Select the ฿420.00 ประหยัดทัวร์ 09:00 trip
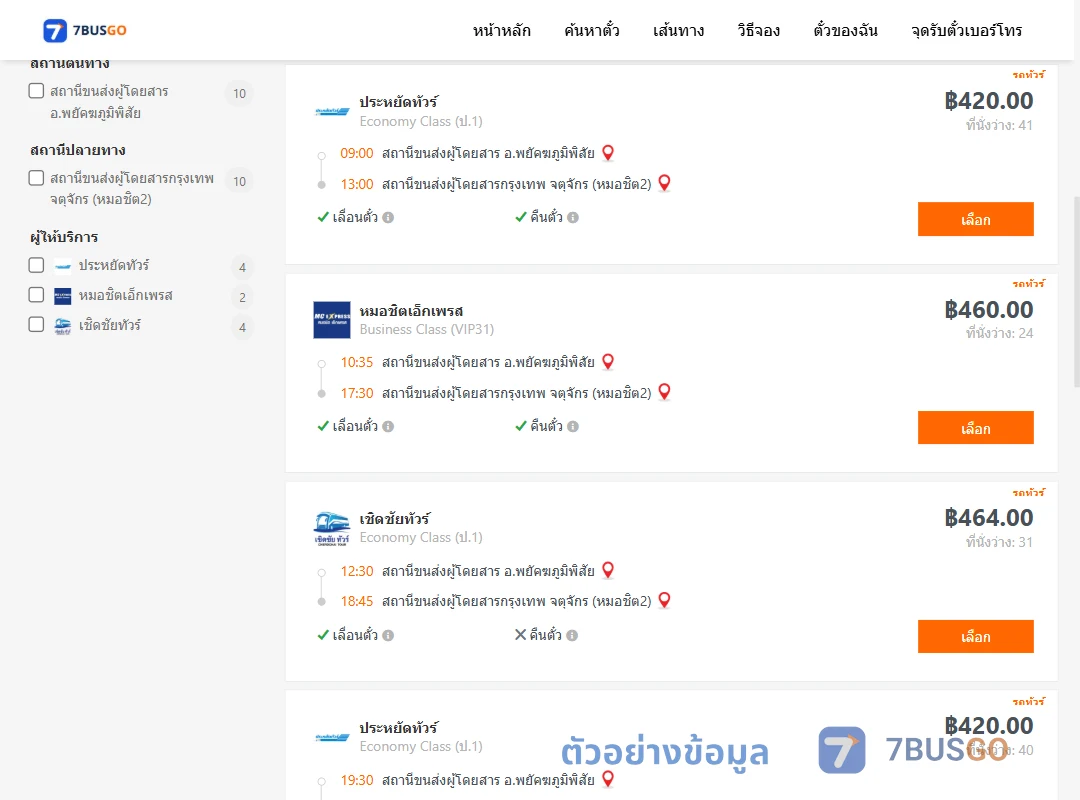The image size is (1080, 800). [975, 219]
